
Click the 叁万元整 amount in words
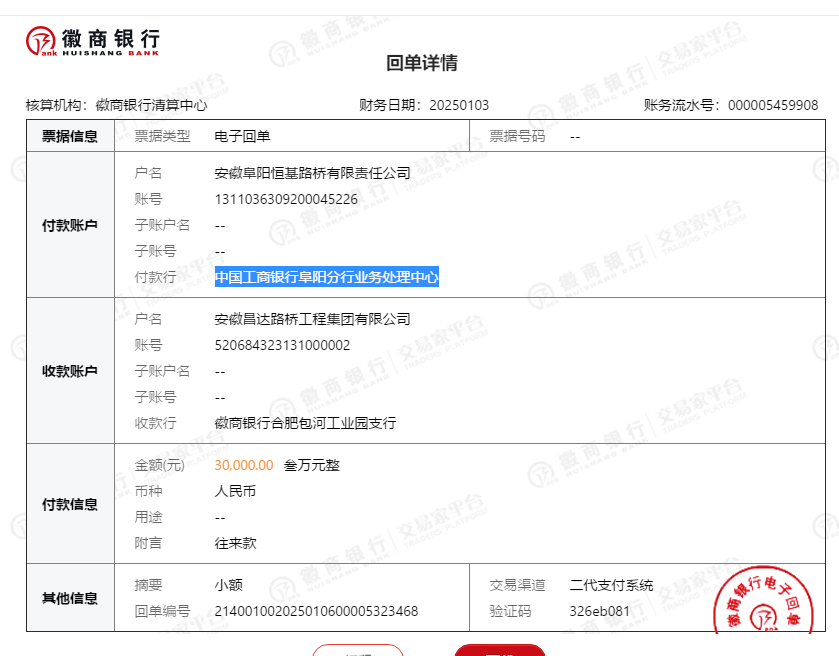(312, 465)
